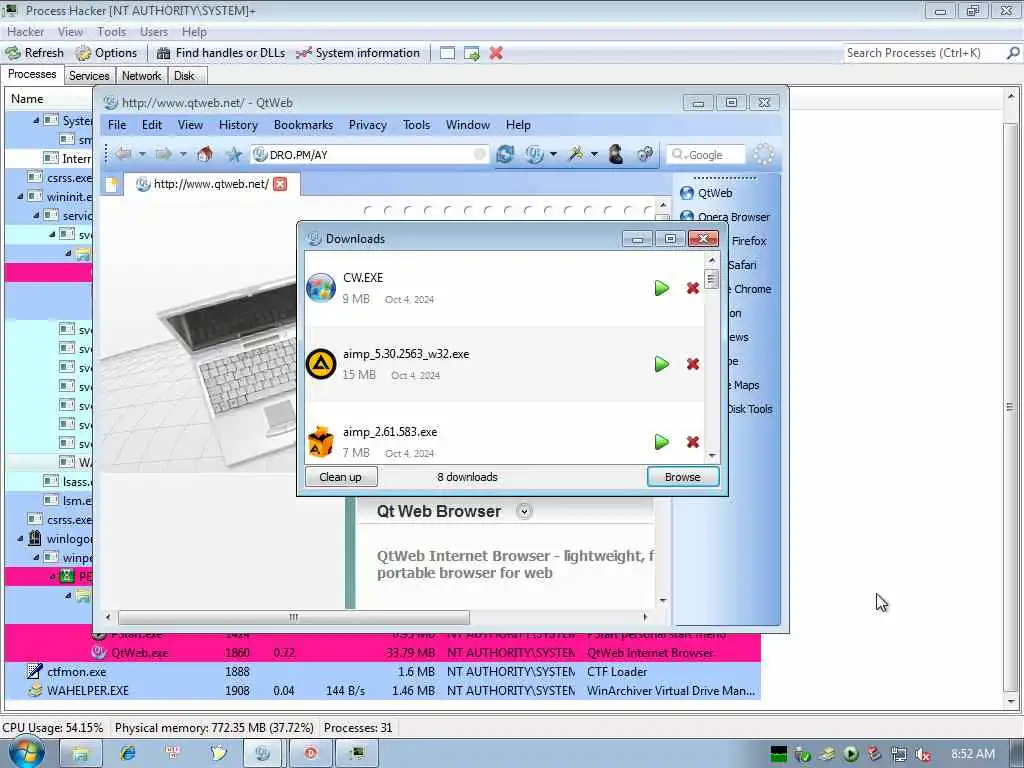Image resolution: width=1024 pixels, height=768 pixels.
Task: Click the Clean up button
Action: [341, 477]
